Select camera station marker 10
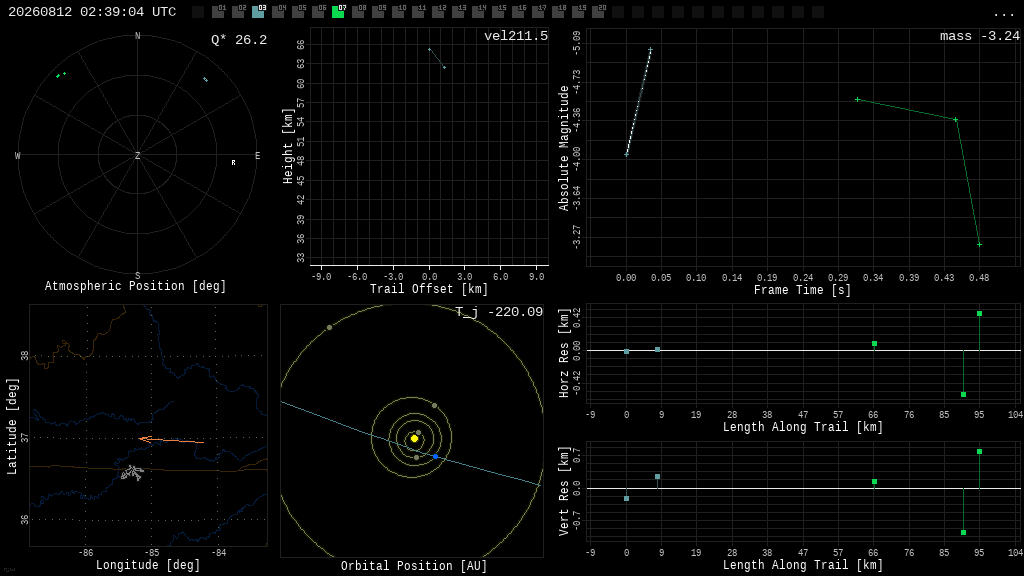Screen dimensions: 1024x576 tap(398, 11)
